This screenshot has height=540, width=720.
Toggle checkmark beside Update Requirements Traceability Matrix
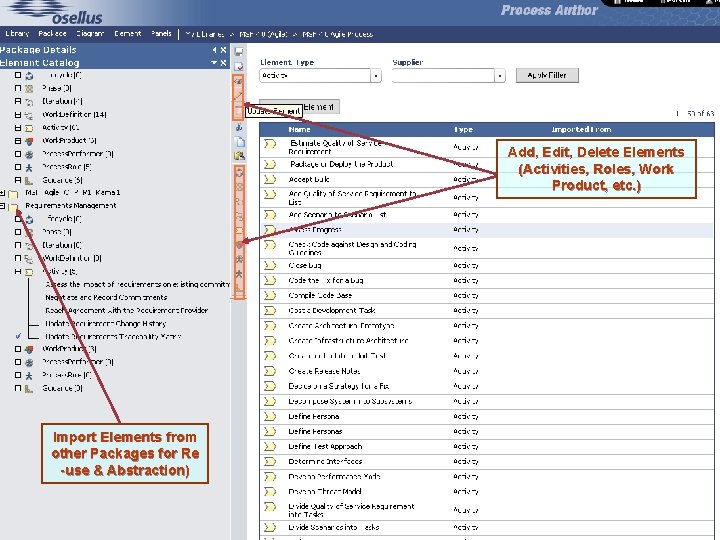tap(18, 336)
